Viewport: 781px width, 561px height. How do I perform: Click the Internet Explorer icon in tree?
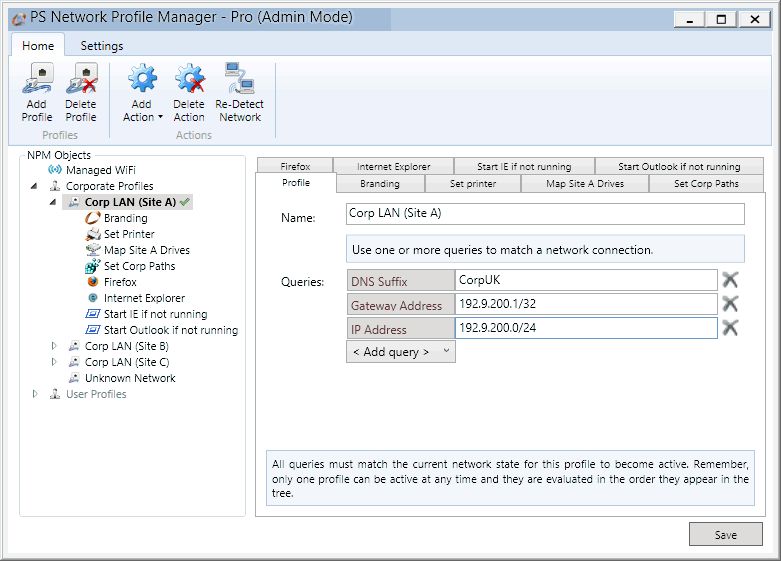(x=93, y=298)
